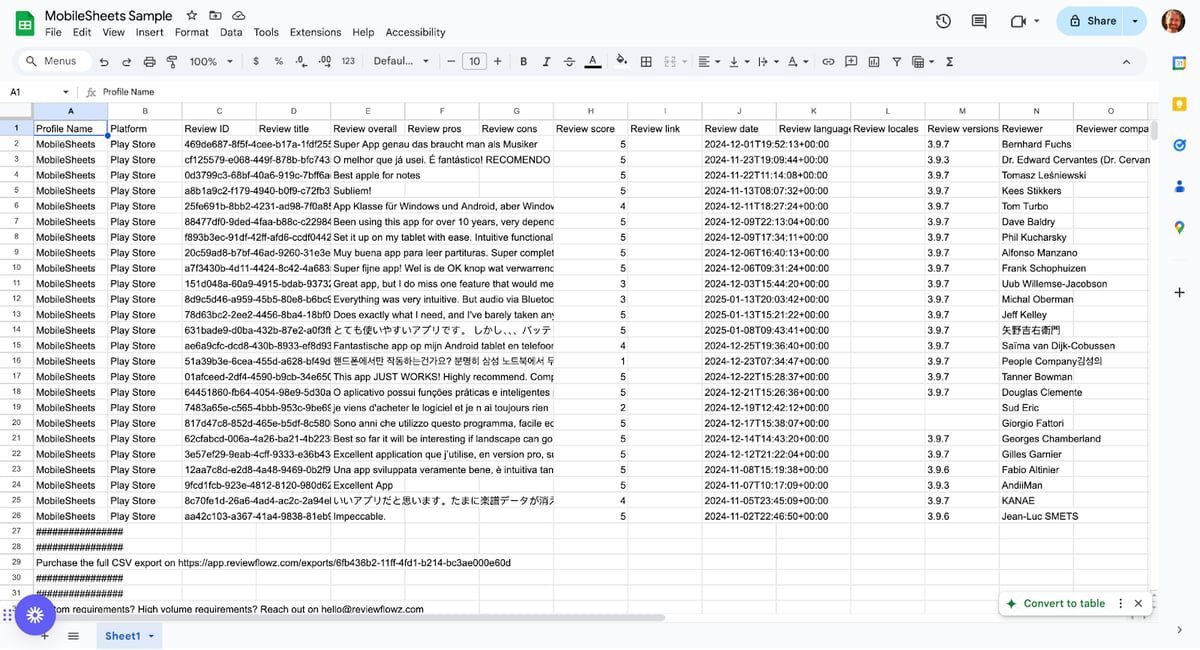Screen dimensions: 1200x650
Task: Open horizontal align dropdown
Action: tap(708, 61)
